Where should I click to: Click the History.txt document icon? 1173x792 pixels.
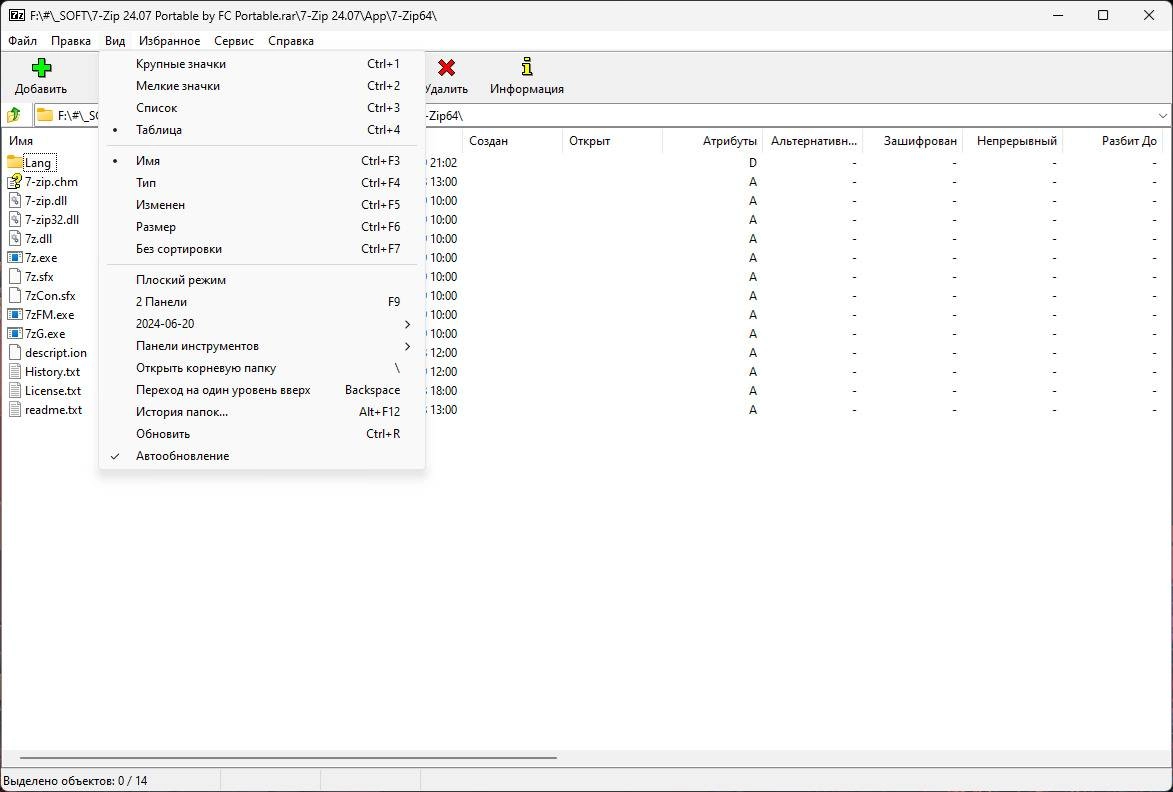coord(15,372)
